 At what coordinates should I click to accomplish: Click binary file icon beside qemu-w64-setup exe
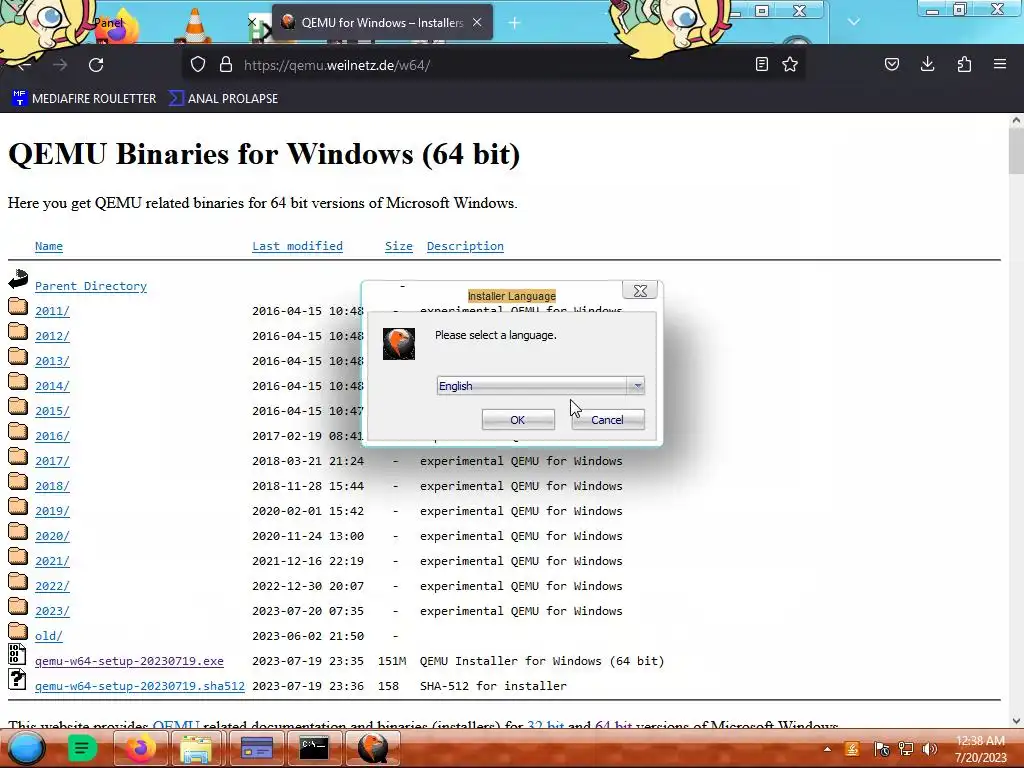17,654
